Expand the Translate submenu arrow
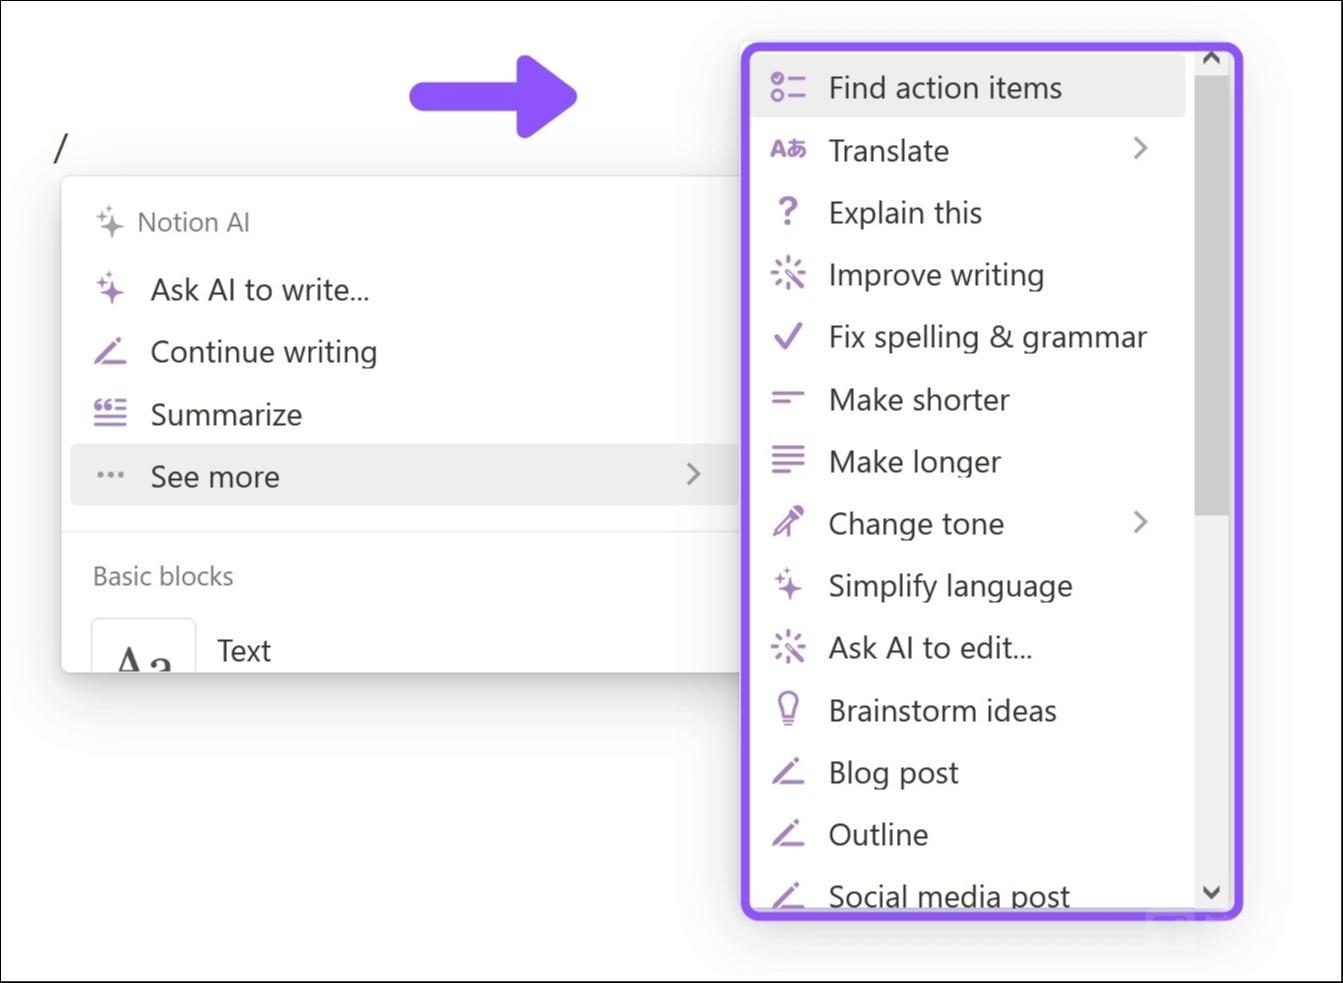1343x983 pixels. 1140,149
